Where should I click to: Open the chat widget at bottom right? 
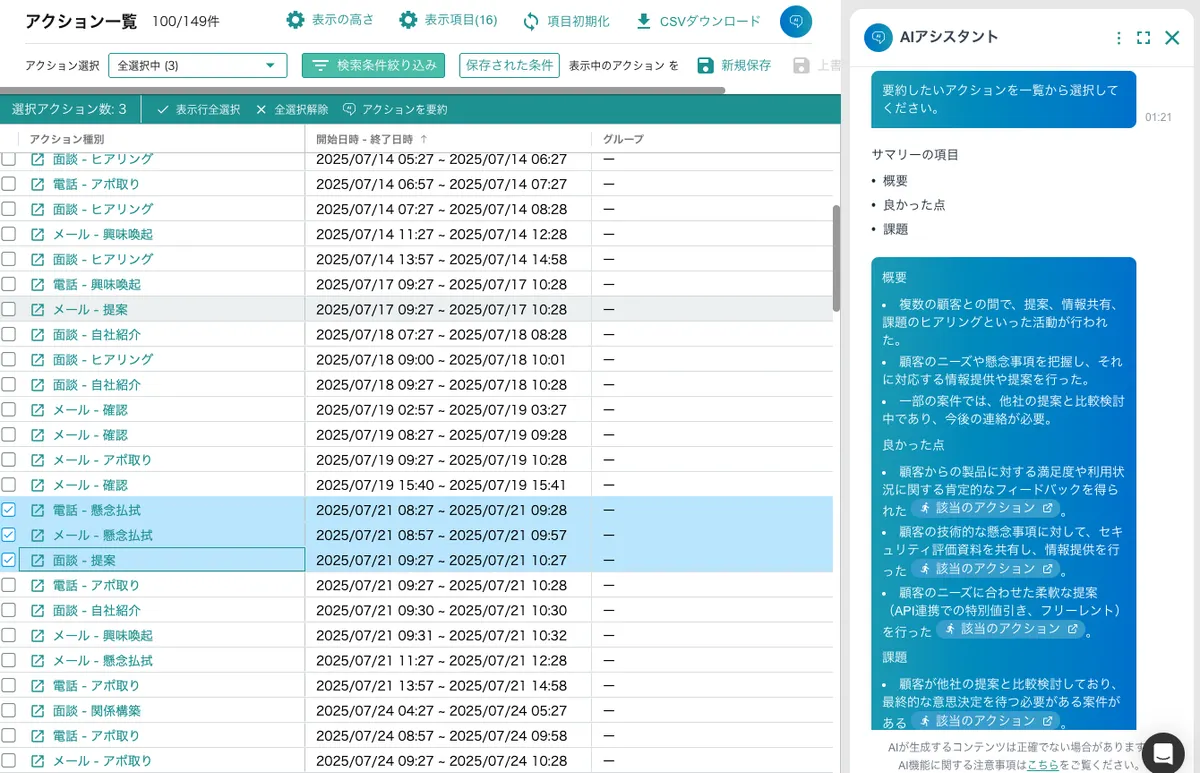[x=1162, y=752]
